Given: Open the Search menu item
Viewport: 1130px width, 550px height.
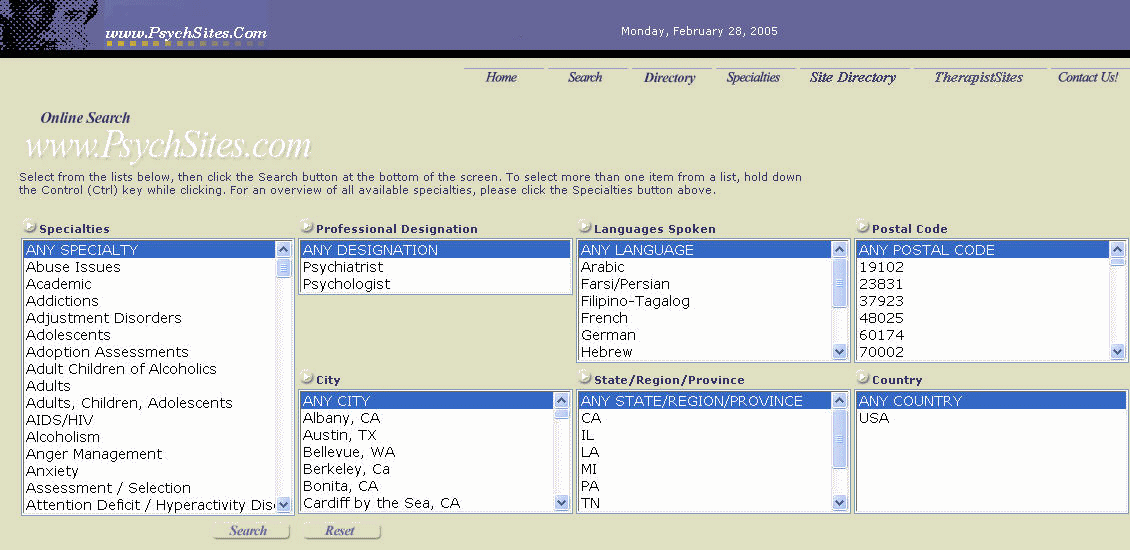Looking at the screenshot, I should pos(585,77).
